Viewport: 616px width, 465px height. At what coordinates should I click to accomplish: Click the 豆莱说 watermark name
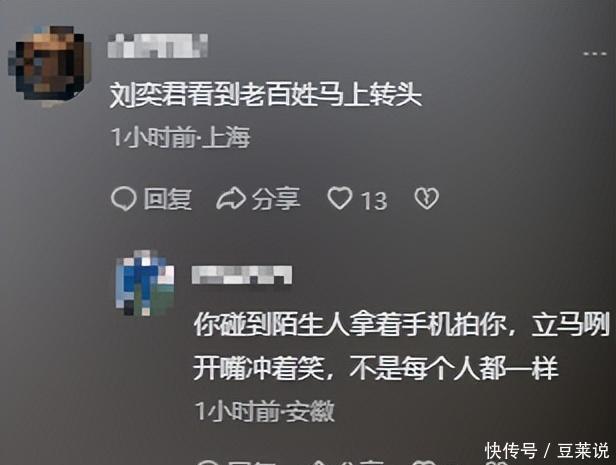(583, 450)
